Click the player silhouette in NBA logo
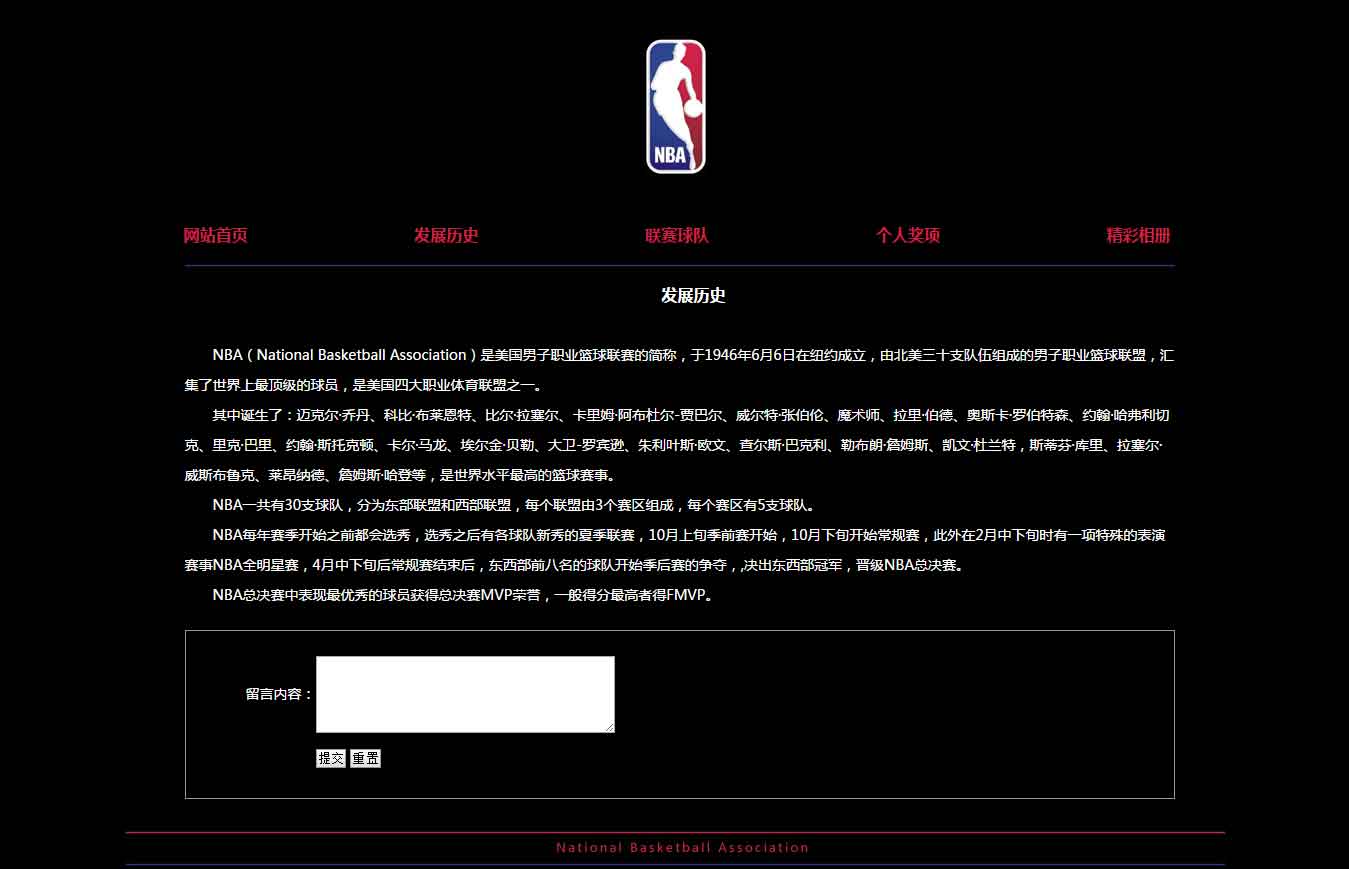The image size is (1349, 869). click(x=676, y=95)
